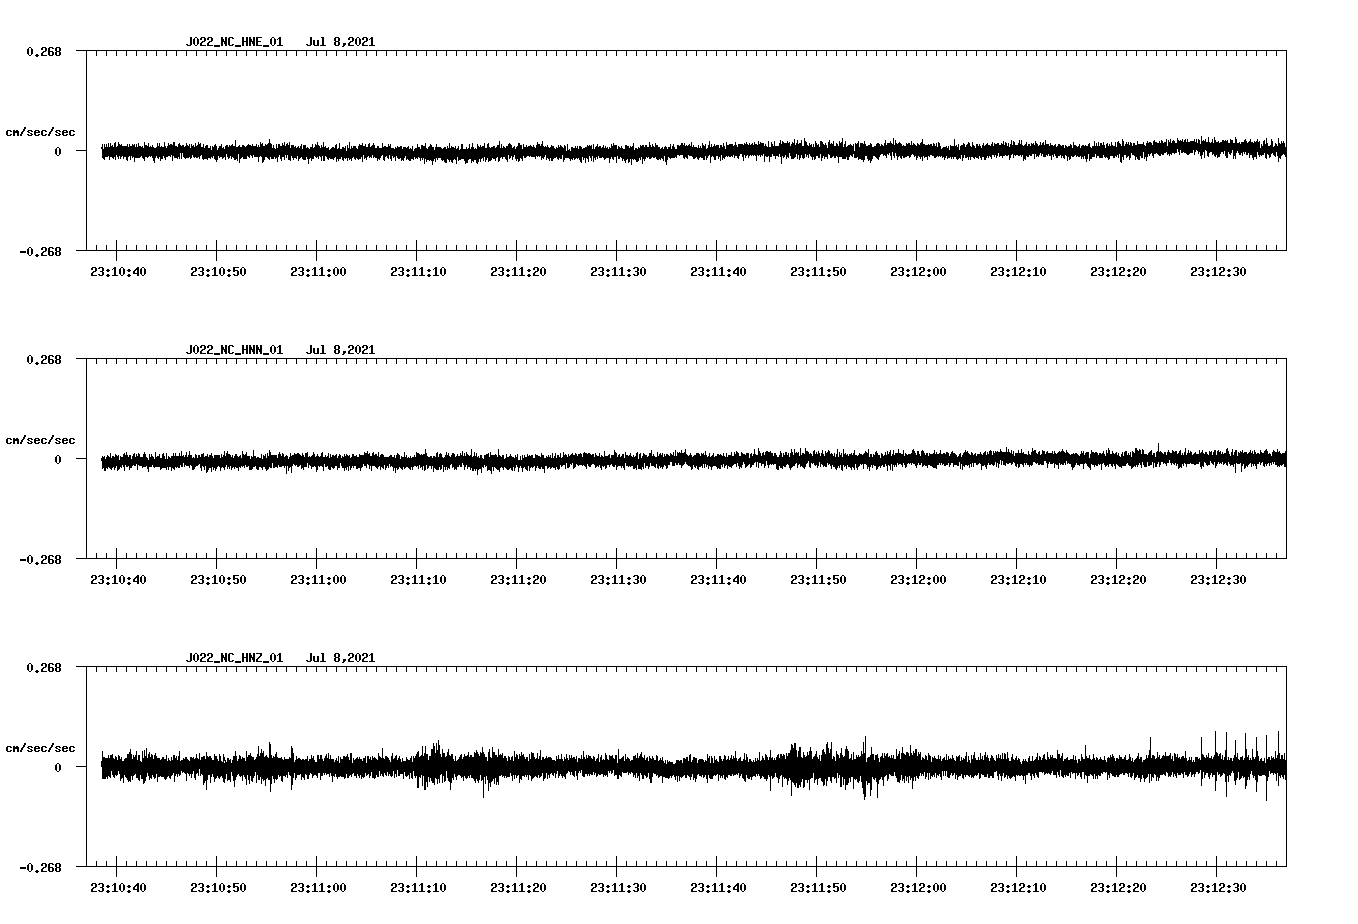Click the cm/sec/sec label of middle plot
1358x924 pixels.
tap(41, 439)
